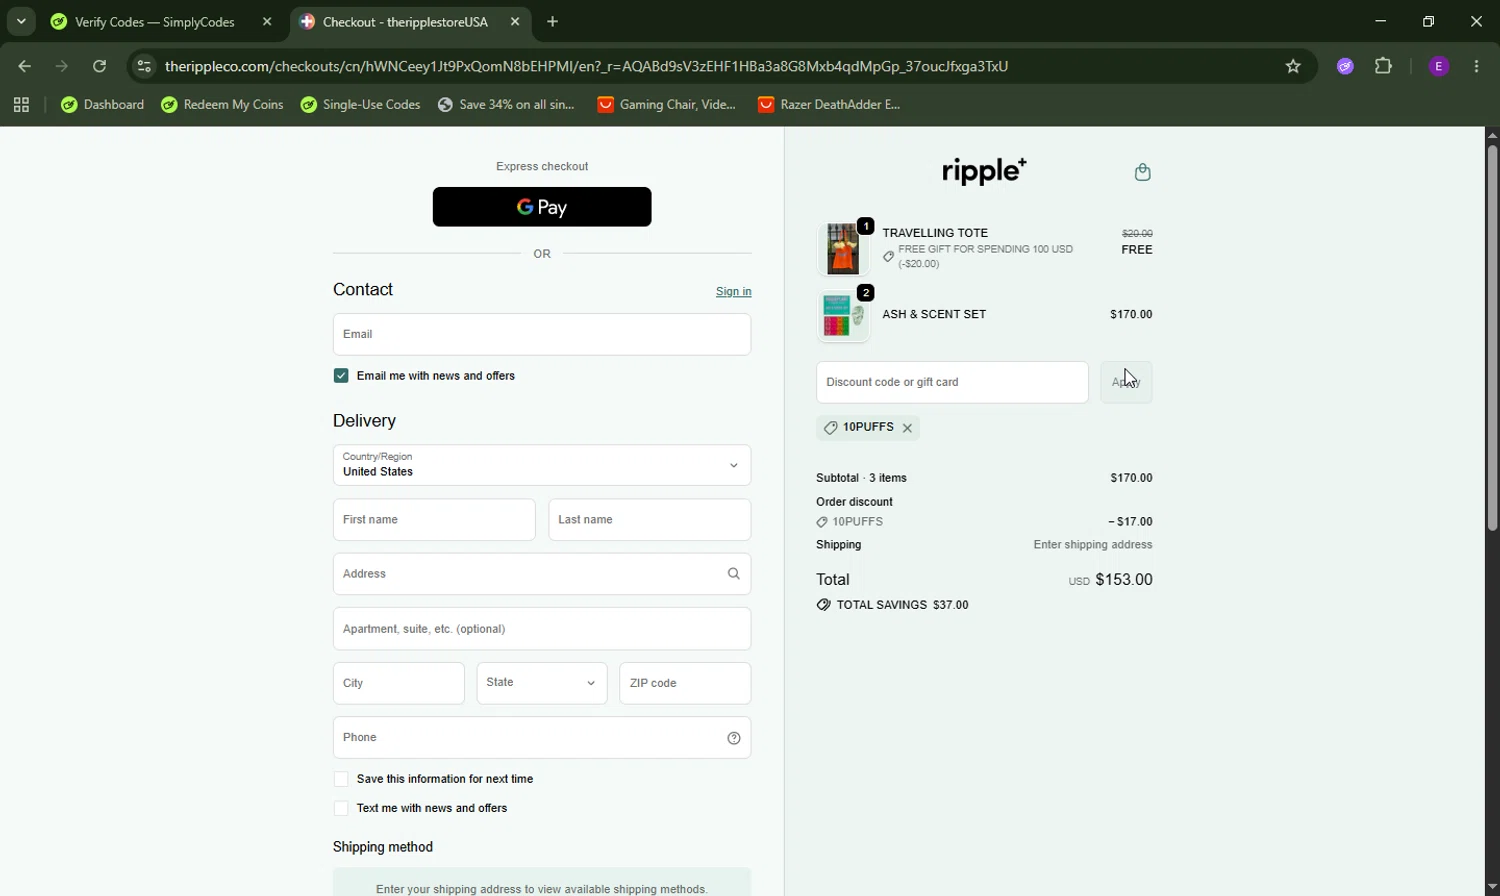The width and height of the screenshot is (1500, 896).
Task: Click the Sign in link
Action: 733,292
